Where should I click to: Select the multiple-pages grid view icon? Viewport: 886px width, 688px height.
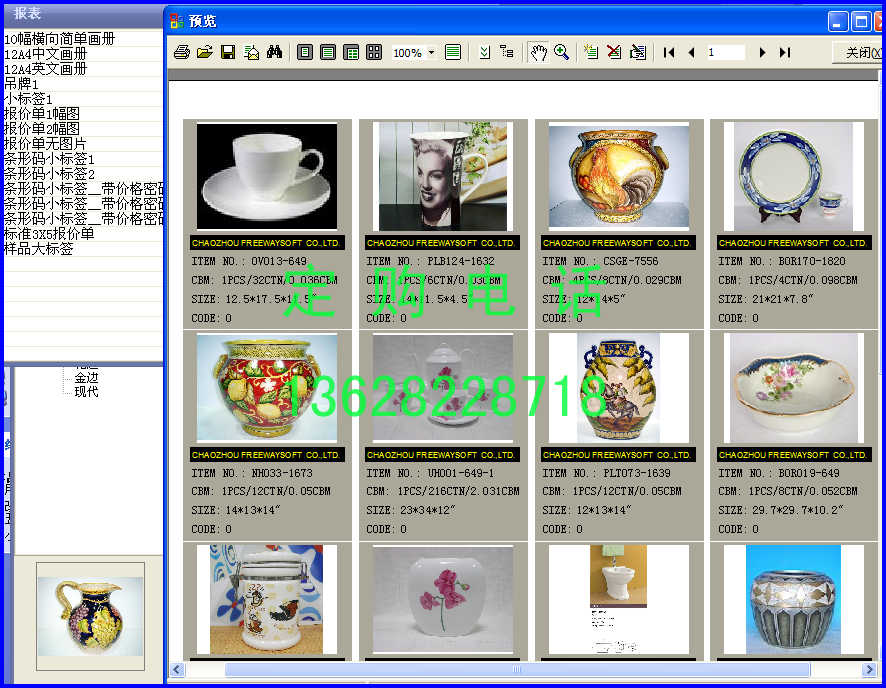click(x=374, y=53)
